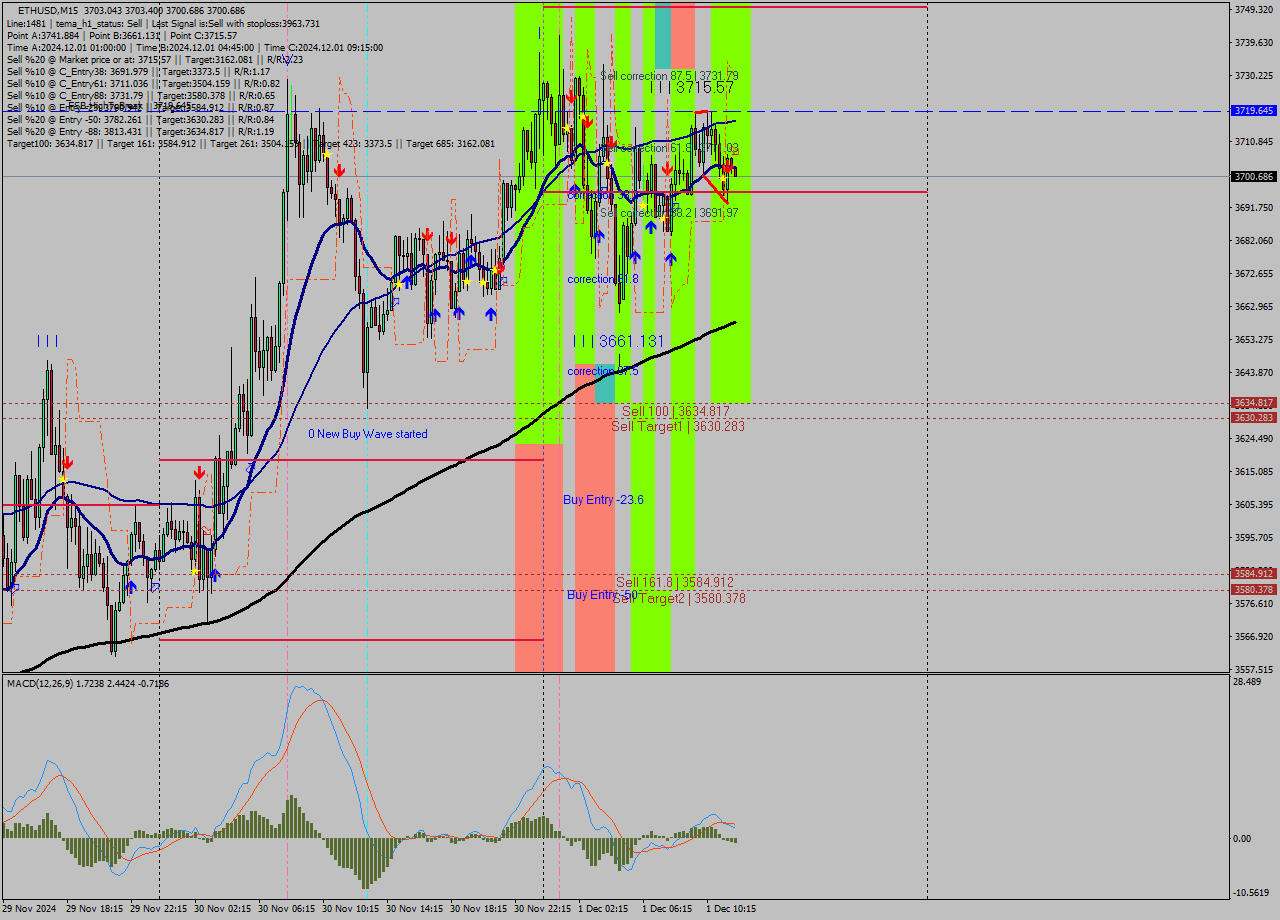Click the '30 Nov 22:15' time axis label
This screenshot has width=1280, height=920.
pos(543,909)
